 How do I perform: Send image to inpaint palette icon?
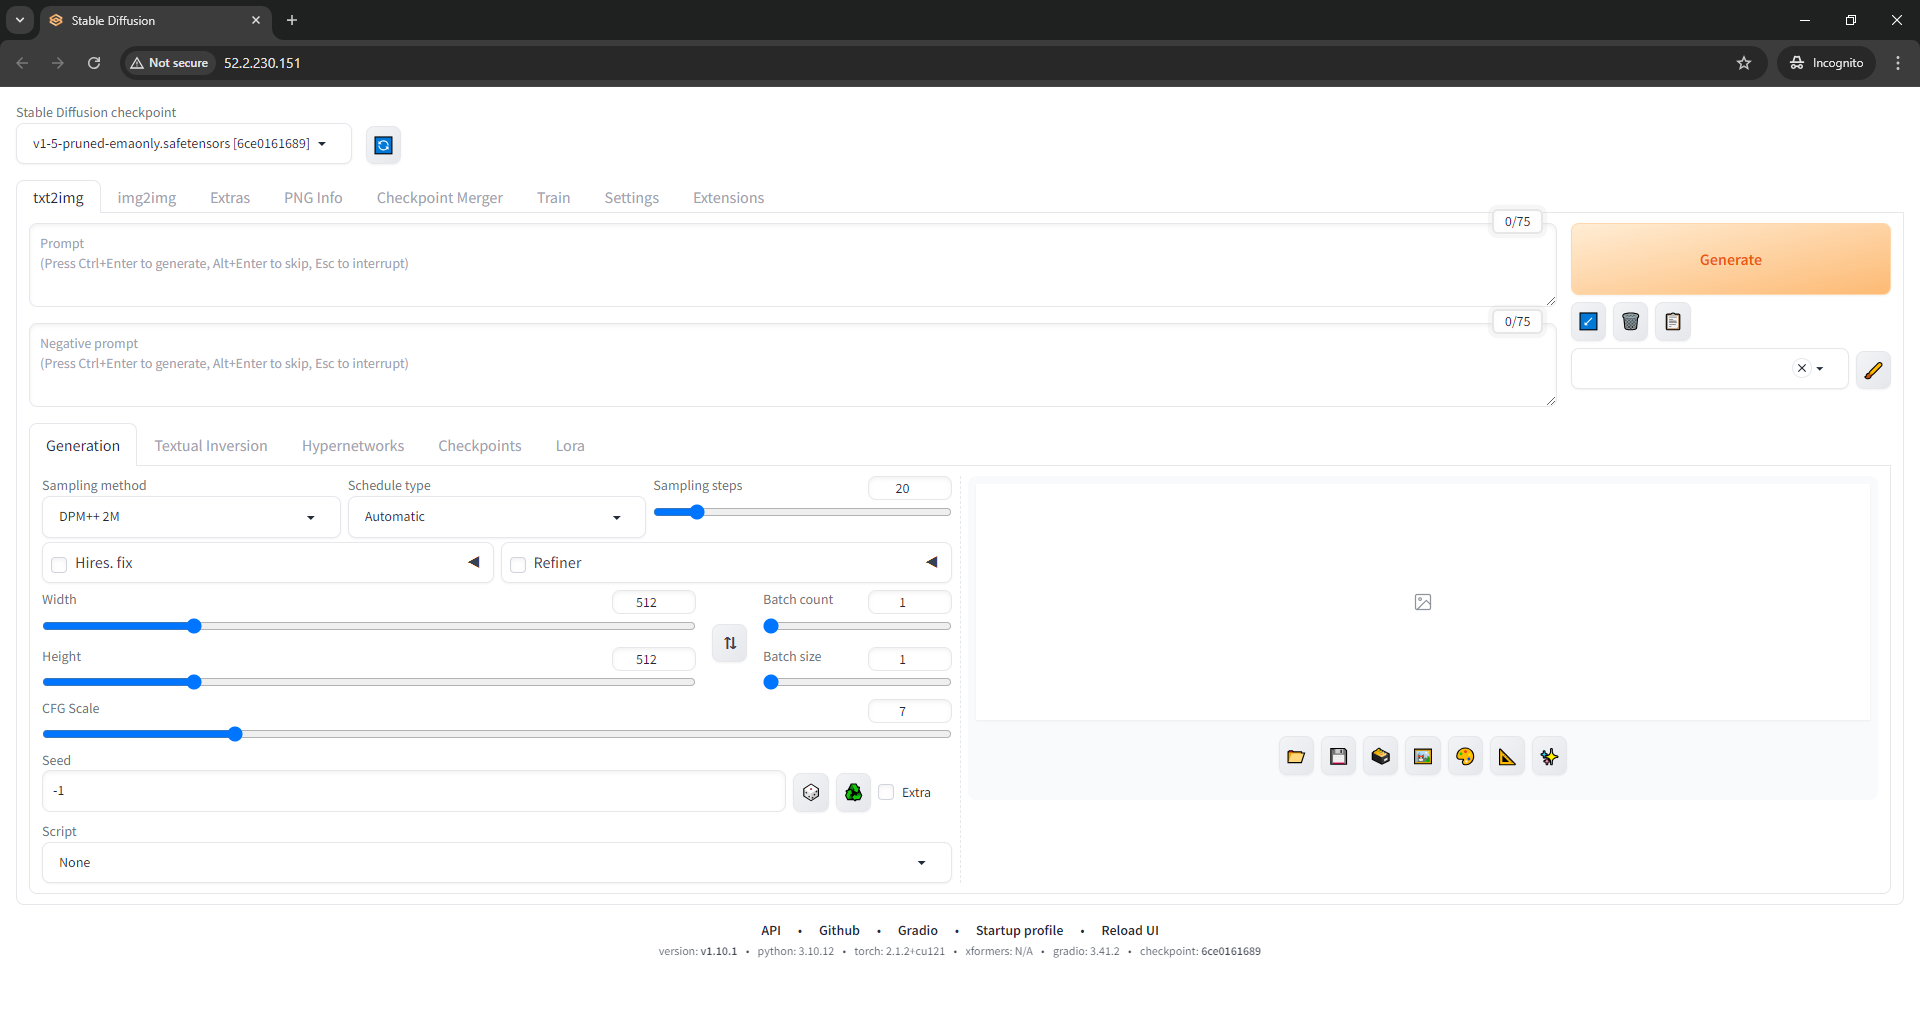1465,757
